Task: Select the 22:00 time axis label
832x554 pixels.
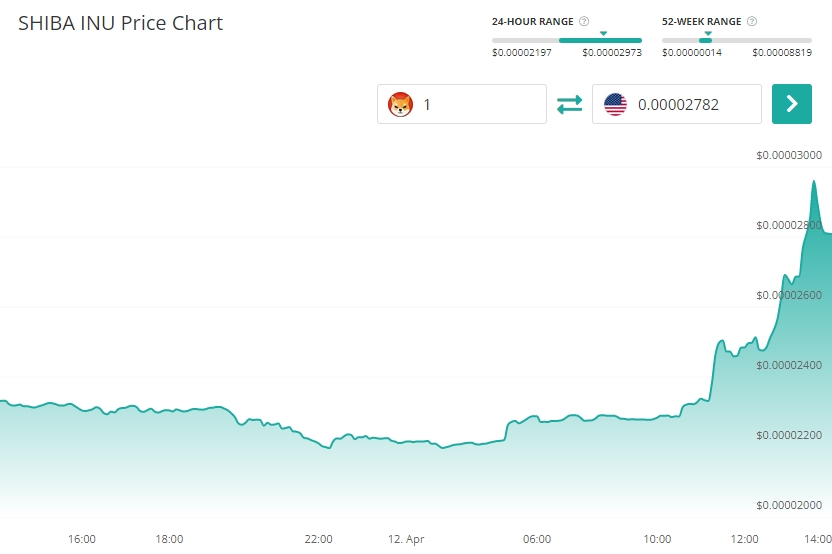Action: [319, 539]
